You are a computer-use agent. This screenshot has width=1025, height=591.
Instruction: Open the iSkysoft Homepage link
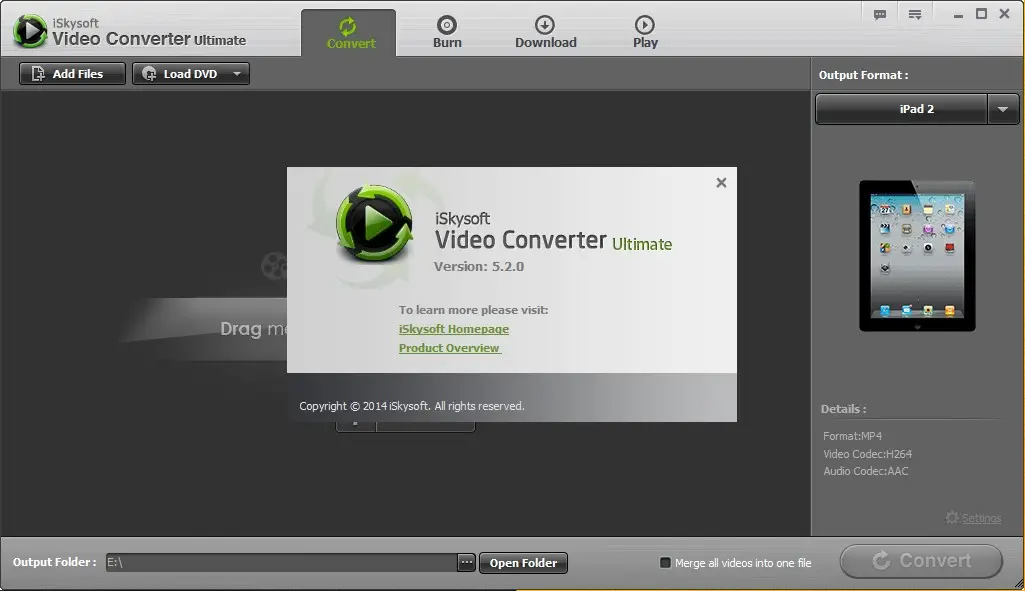point(454,329)
